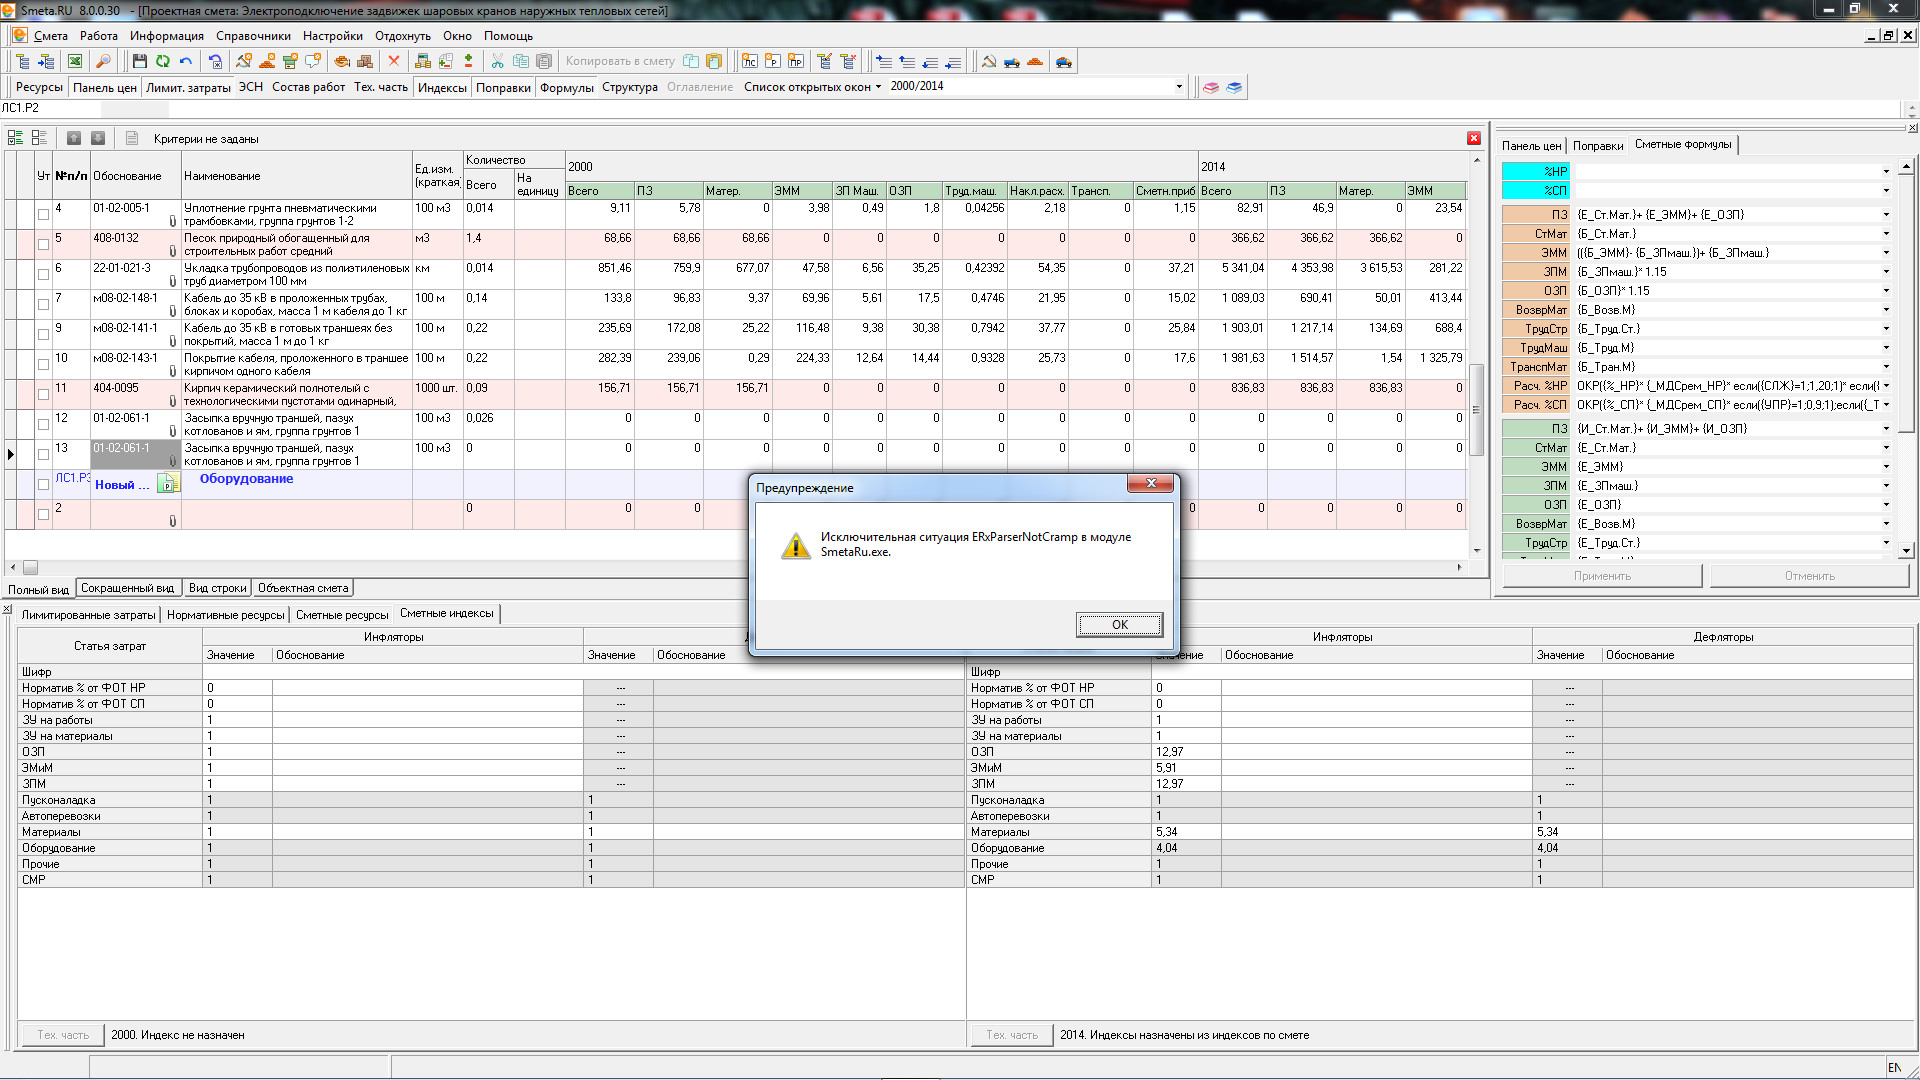Select the Оборудование section row
This screenshot has width=1920, height=1080.
pos(735,484)
